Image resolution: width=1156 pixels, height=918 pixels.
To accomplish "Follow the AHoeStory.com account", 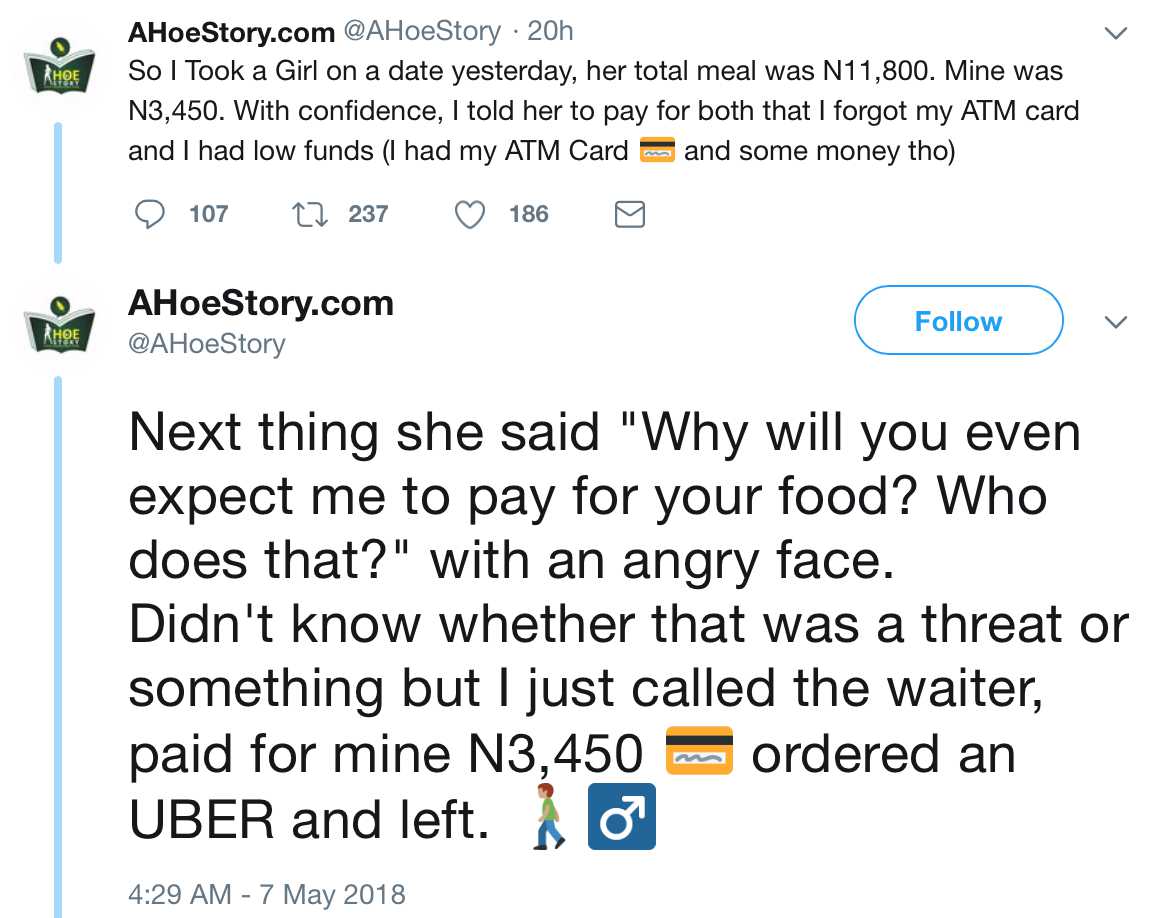I will (x=957, y=321).
